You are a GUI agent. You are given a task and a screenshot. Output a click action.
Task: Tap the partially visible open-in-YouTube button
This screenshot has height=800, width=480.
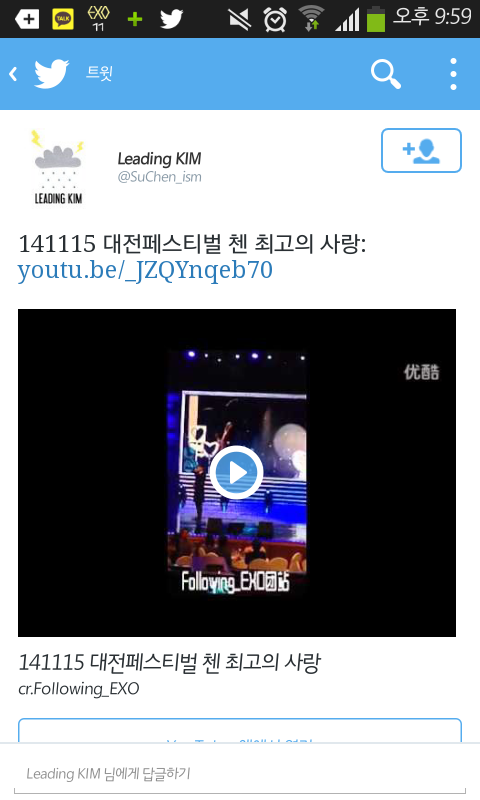tap(240, 730)
